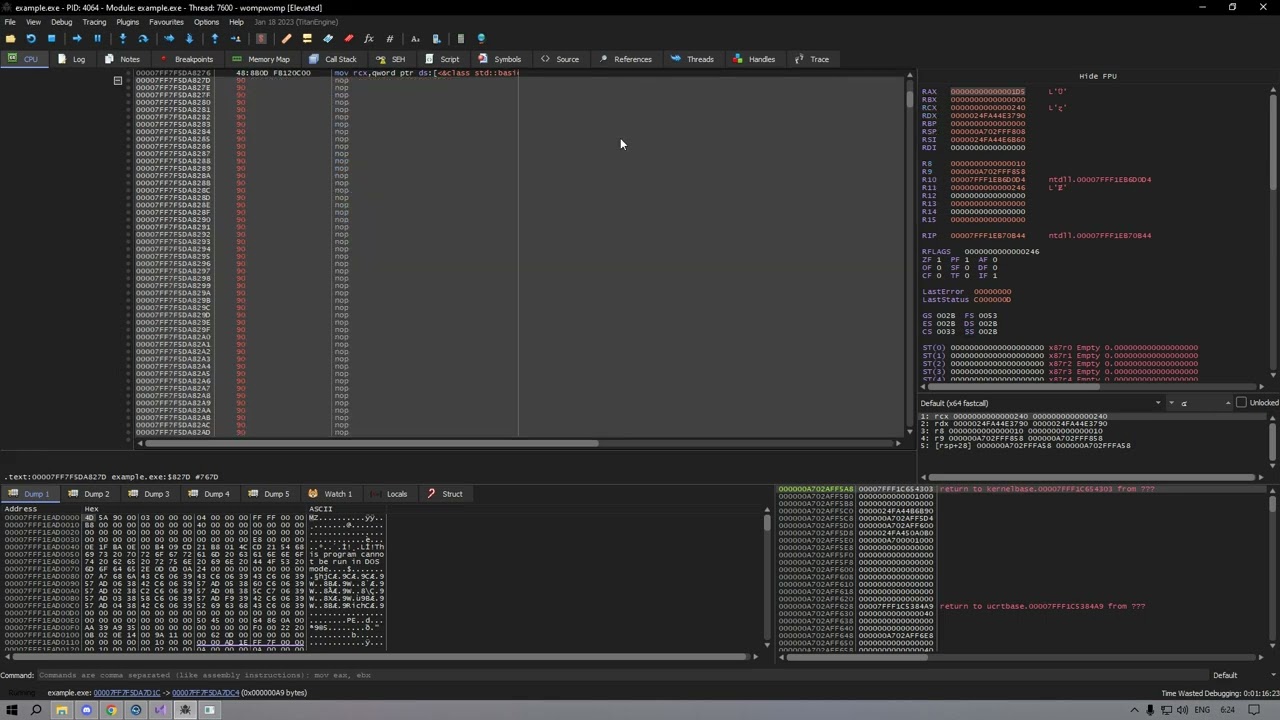The width and height of the screenshot is (1280, 720).
Task: Open the Options menu
Action: [206, 22]
